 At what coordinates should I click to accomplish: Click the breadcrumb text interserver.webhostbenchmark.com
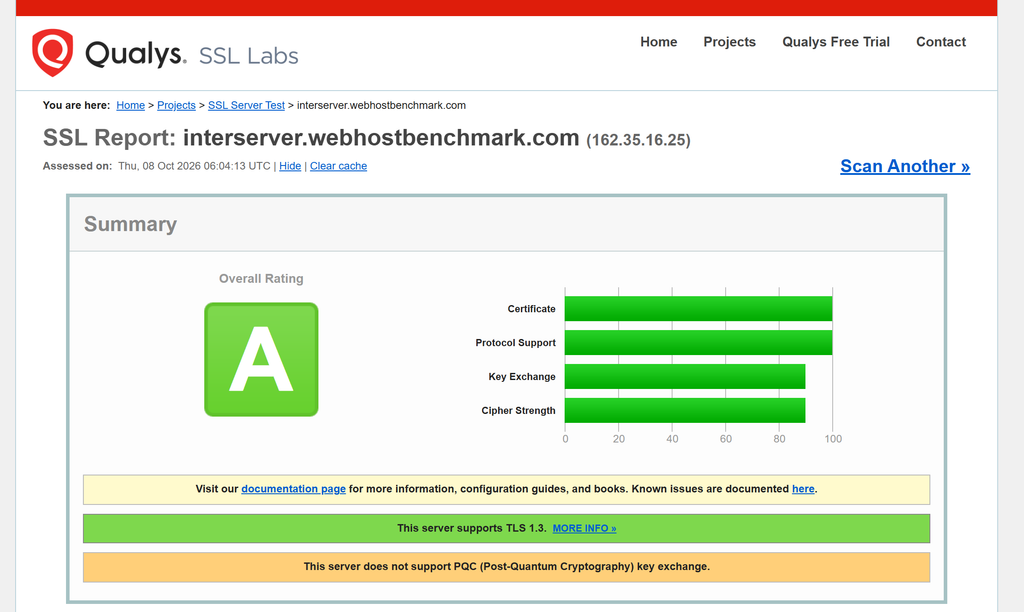(381, 105)
